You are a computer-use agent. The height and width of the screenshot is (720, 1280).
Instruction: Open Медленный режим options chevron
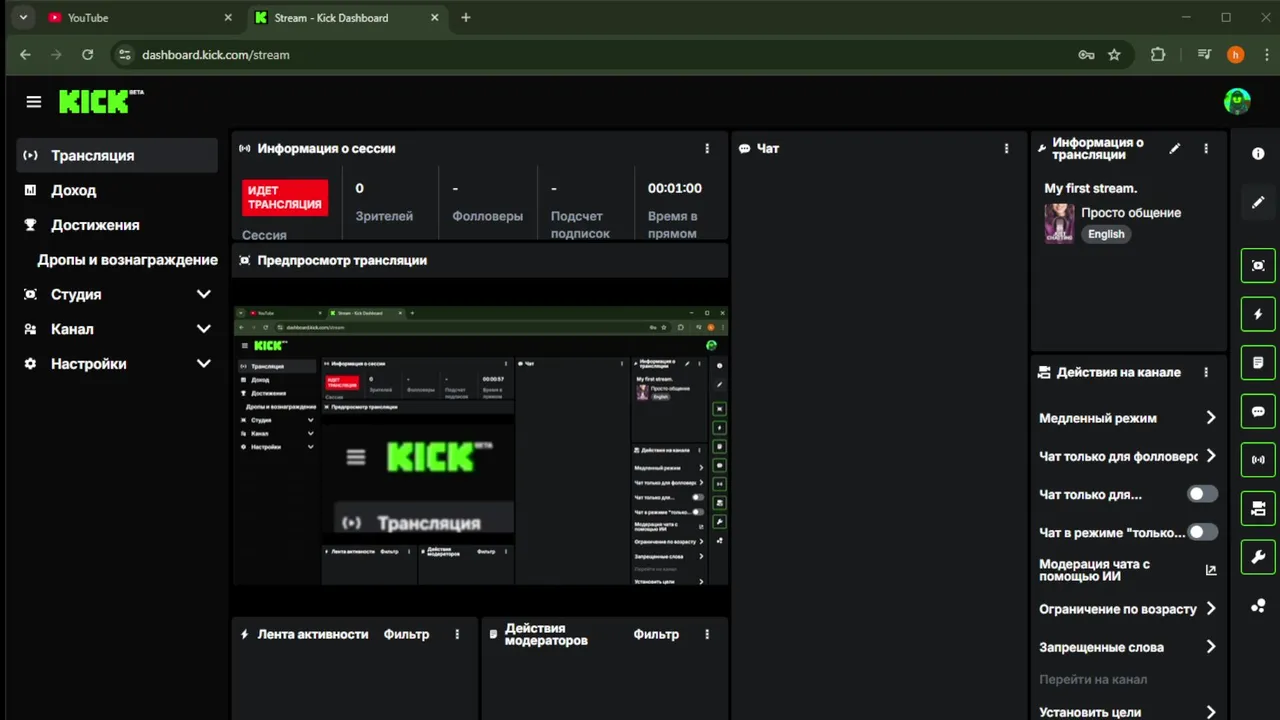(x=1211, y=418)
